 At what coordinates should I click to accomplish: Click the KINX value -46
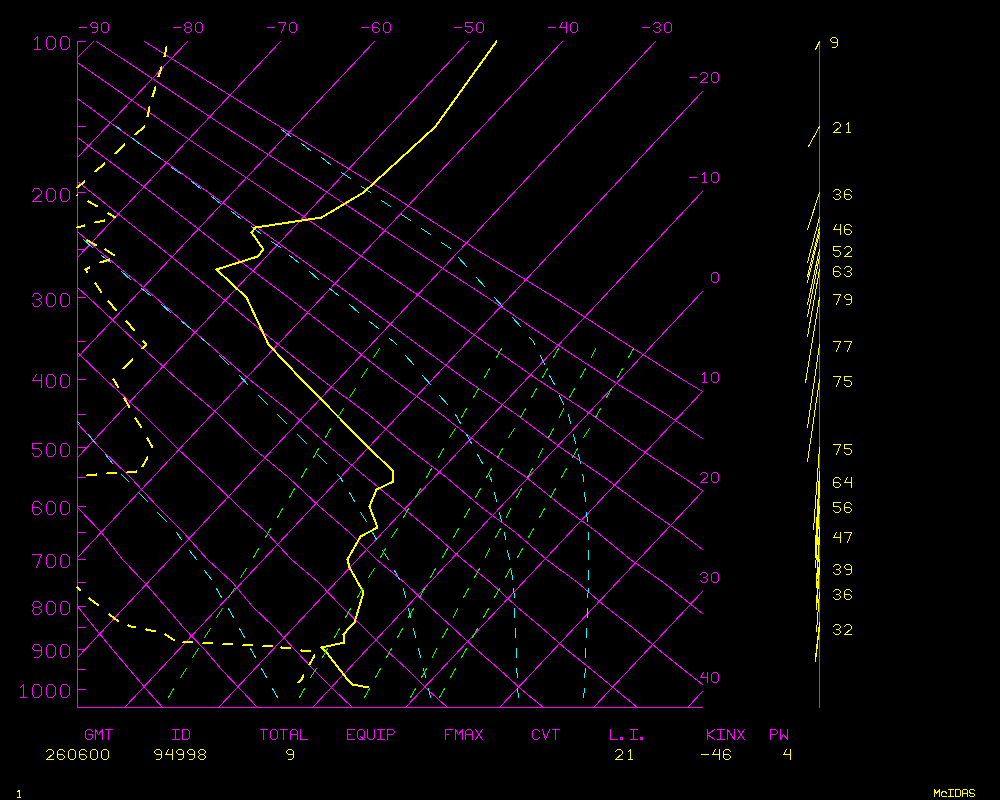click(x=716, y=755)
